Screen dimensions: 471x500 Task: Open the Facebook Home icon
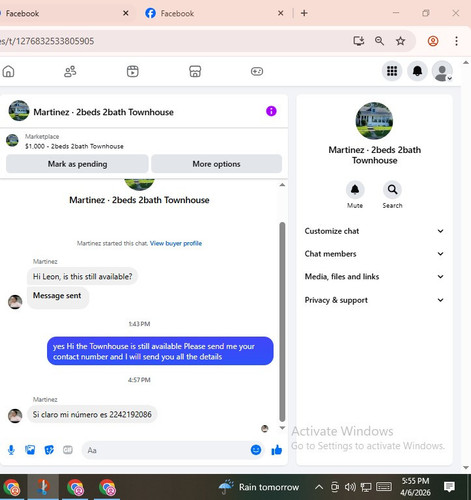[8, 71]
